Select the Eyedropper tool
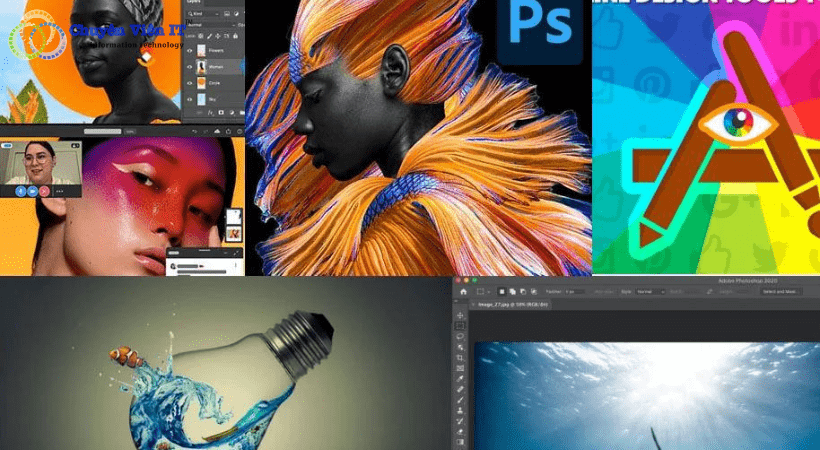This screenshot has height=450, width=820. 460,378
